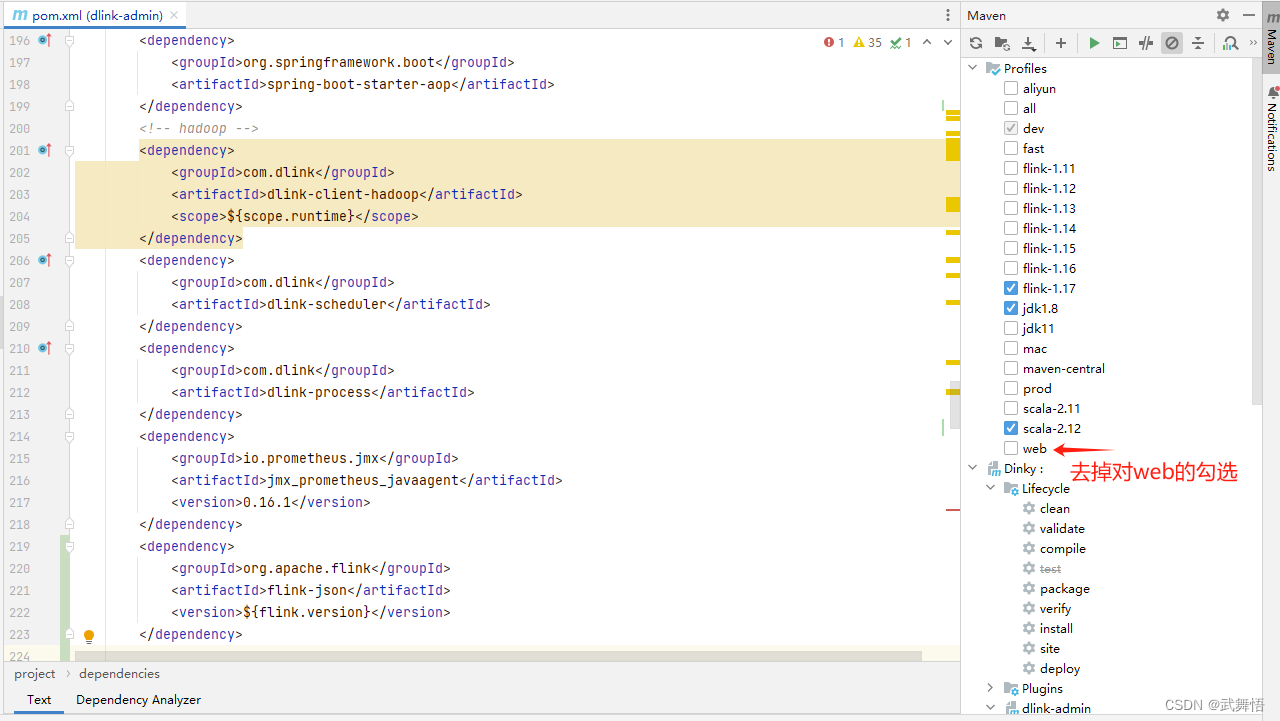Reload all Maven projects
The height and width of the screenshot is (721, 1280).
pos(975,43)
